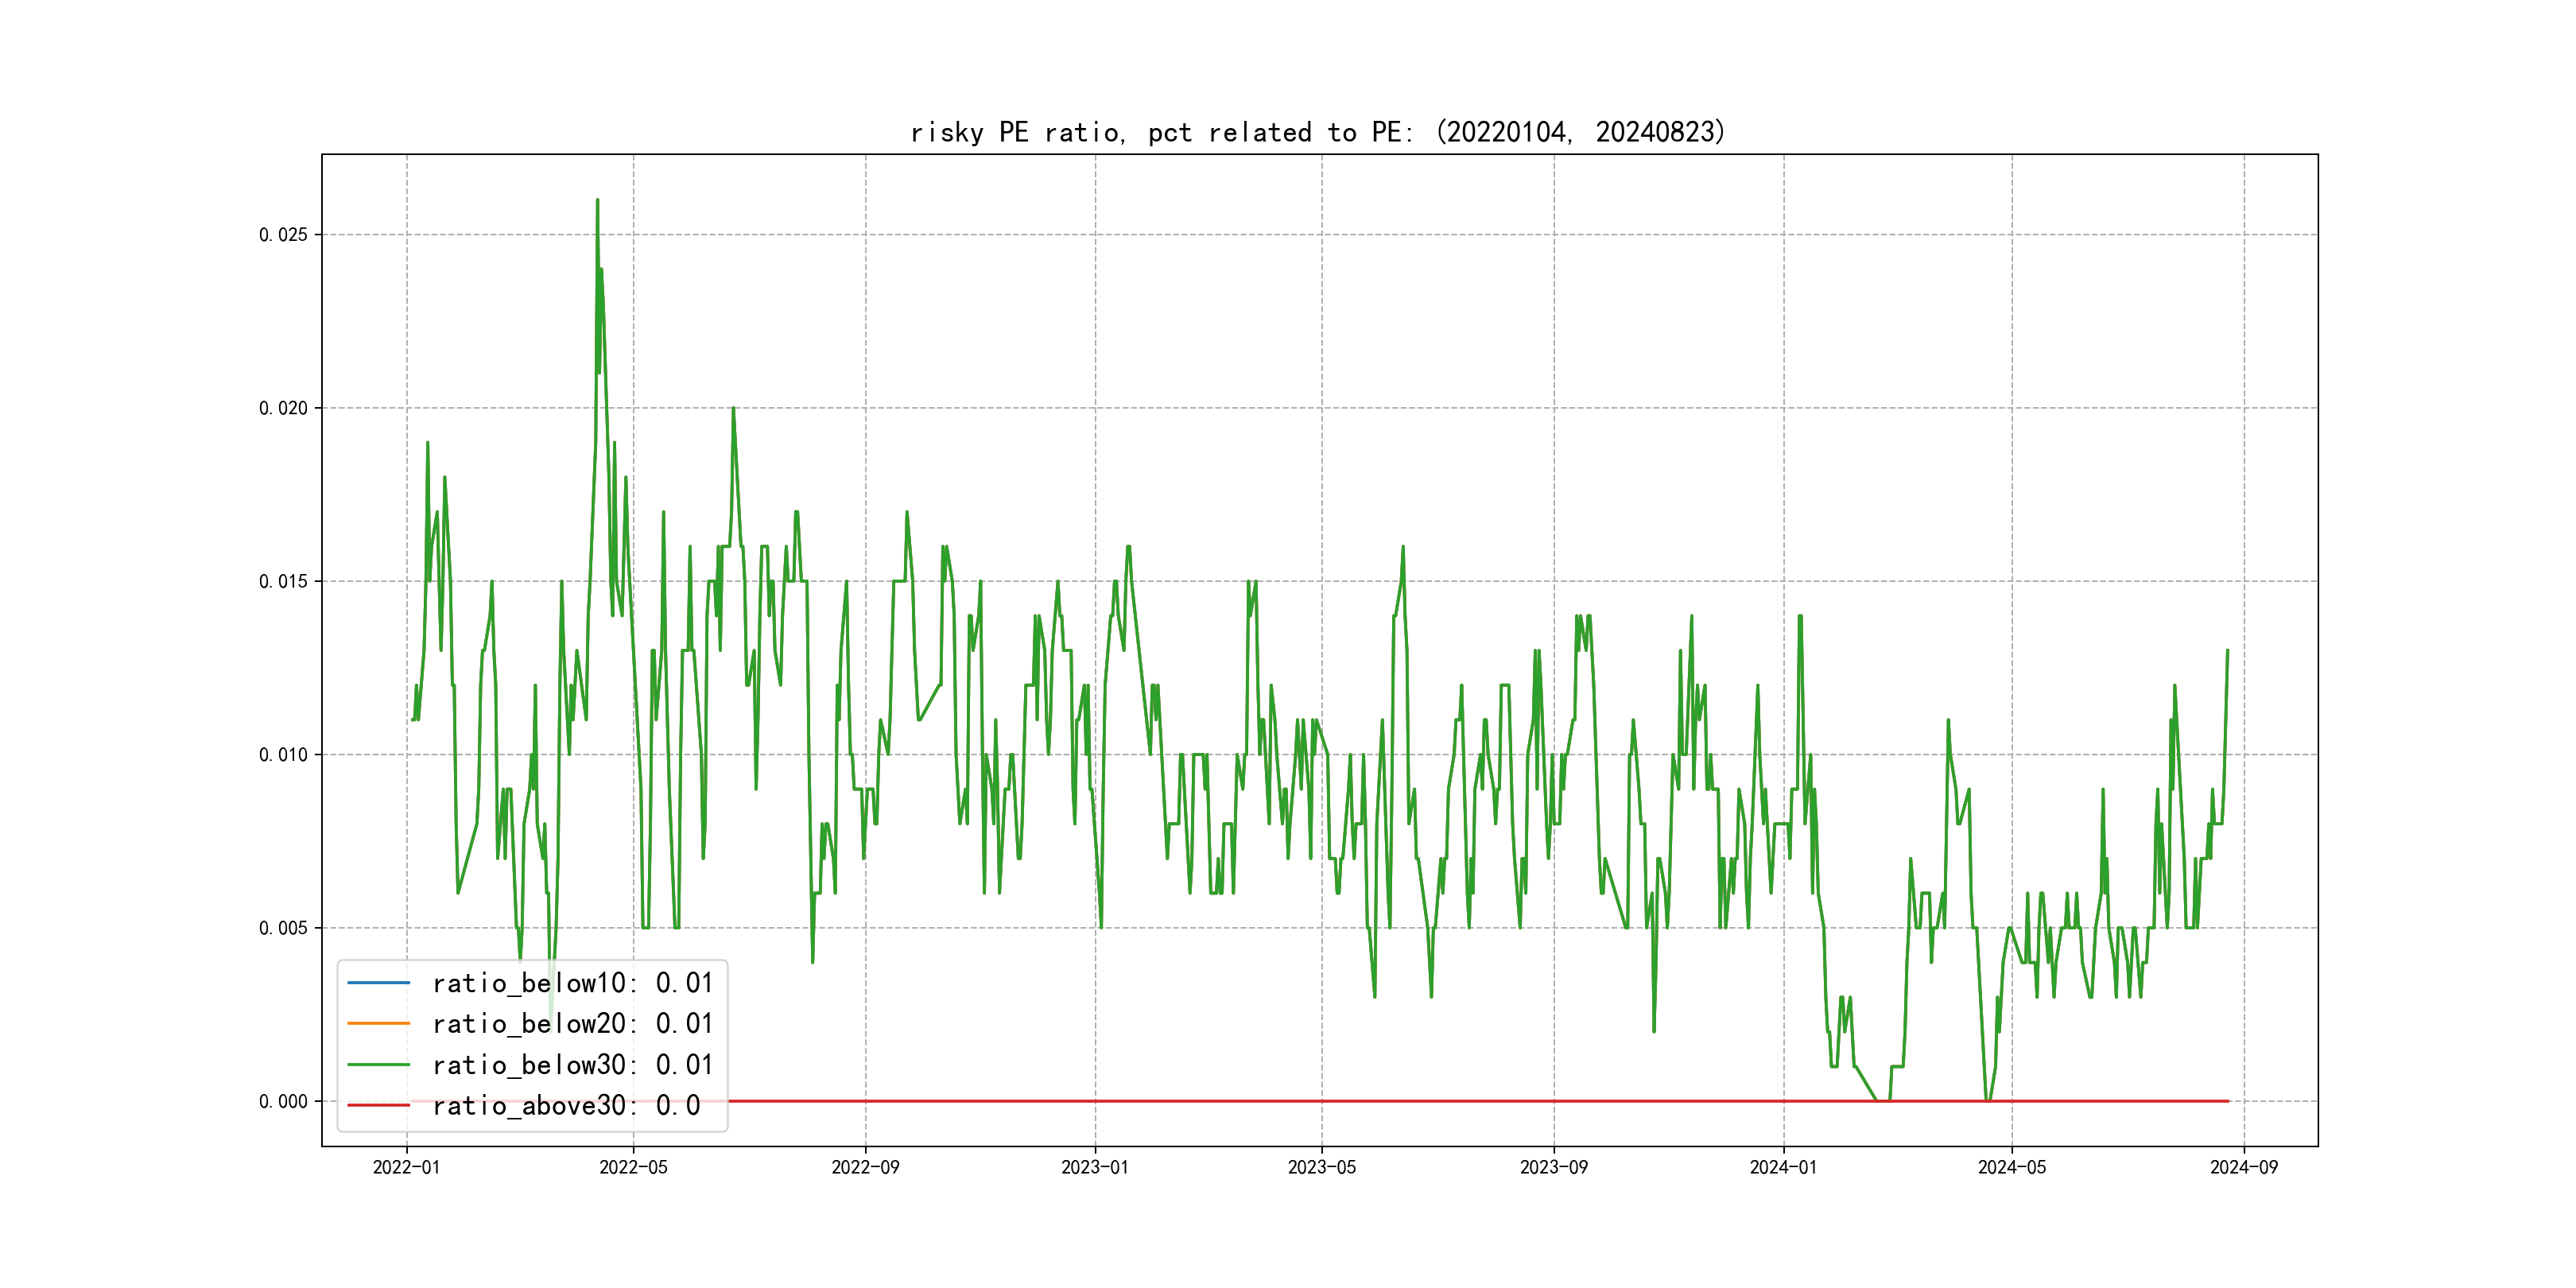Click the red legend line swatch
Image resolution: width=2576 pixels, height=1288 pixels.
tap(378, 1106)
